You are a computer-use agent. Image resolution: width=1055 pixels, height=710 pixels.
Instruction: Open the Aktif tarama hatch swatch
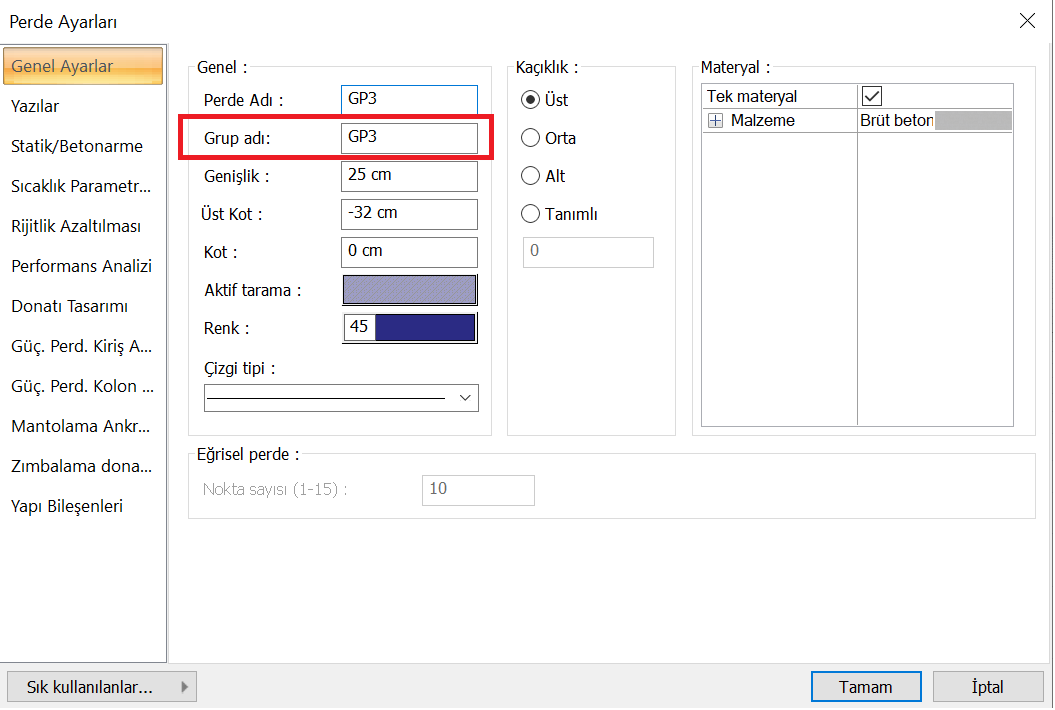click(409, 290)
